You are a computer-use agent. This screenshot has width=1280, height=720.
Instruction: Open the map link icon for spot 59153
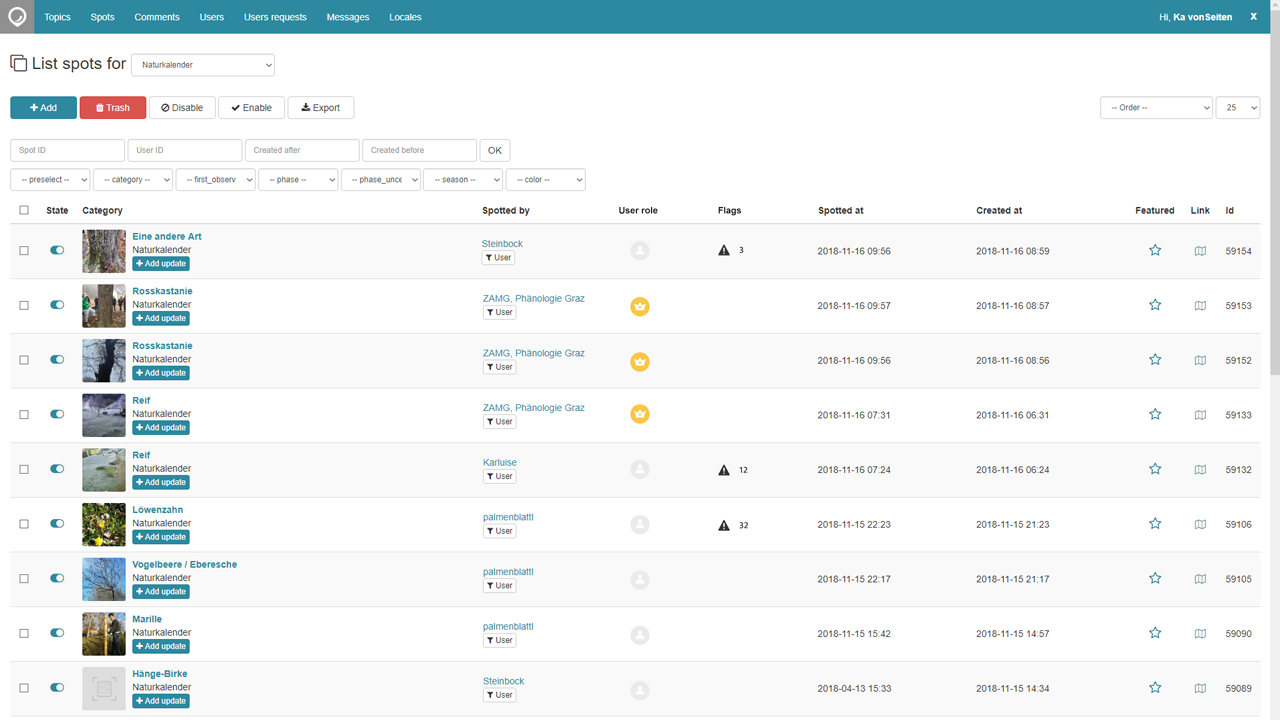pos(1200,305)
